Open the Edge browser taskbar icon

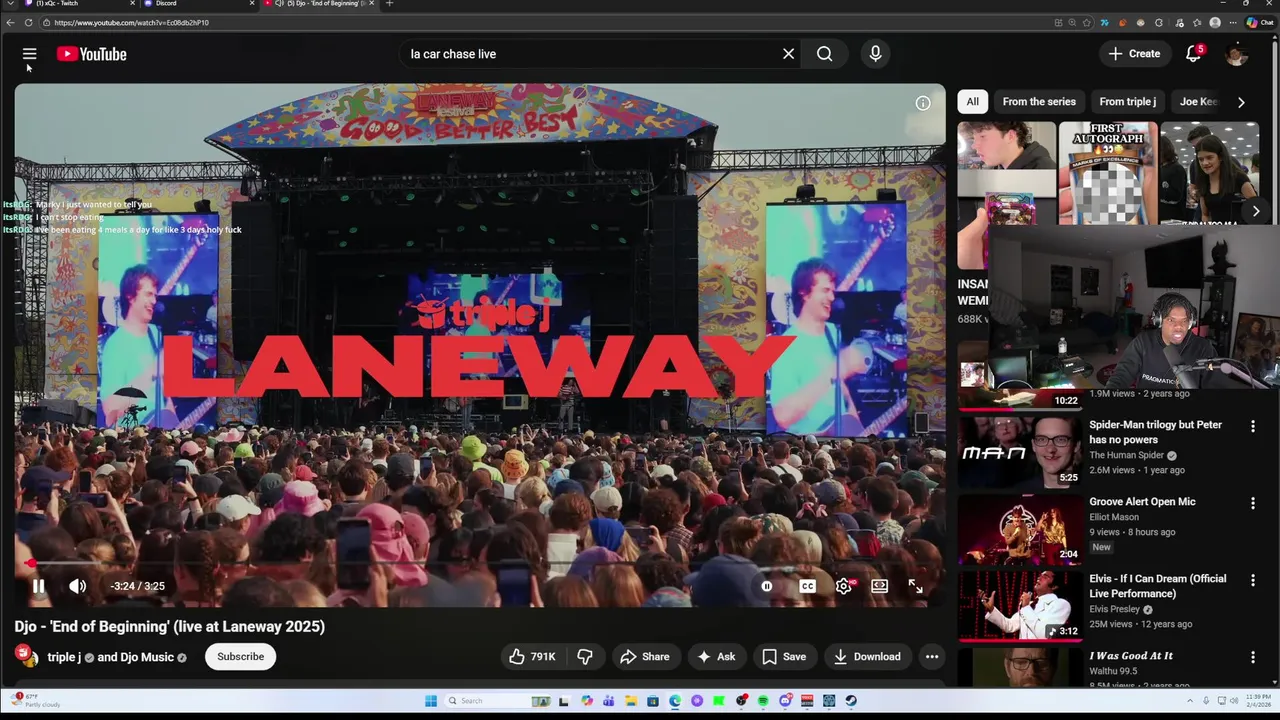[675, 701]
